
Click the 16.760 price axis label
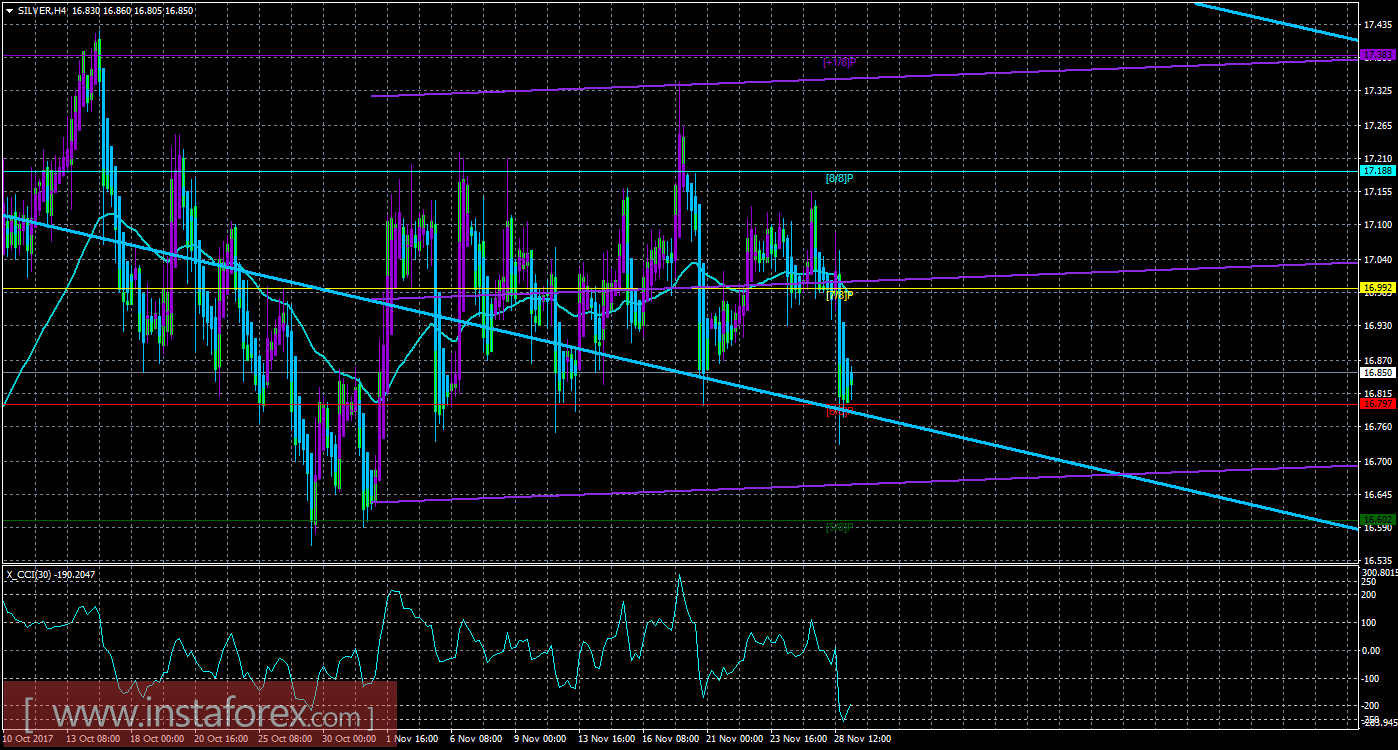coord(1377,427)
